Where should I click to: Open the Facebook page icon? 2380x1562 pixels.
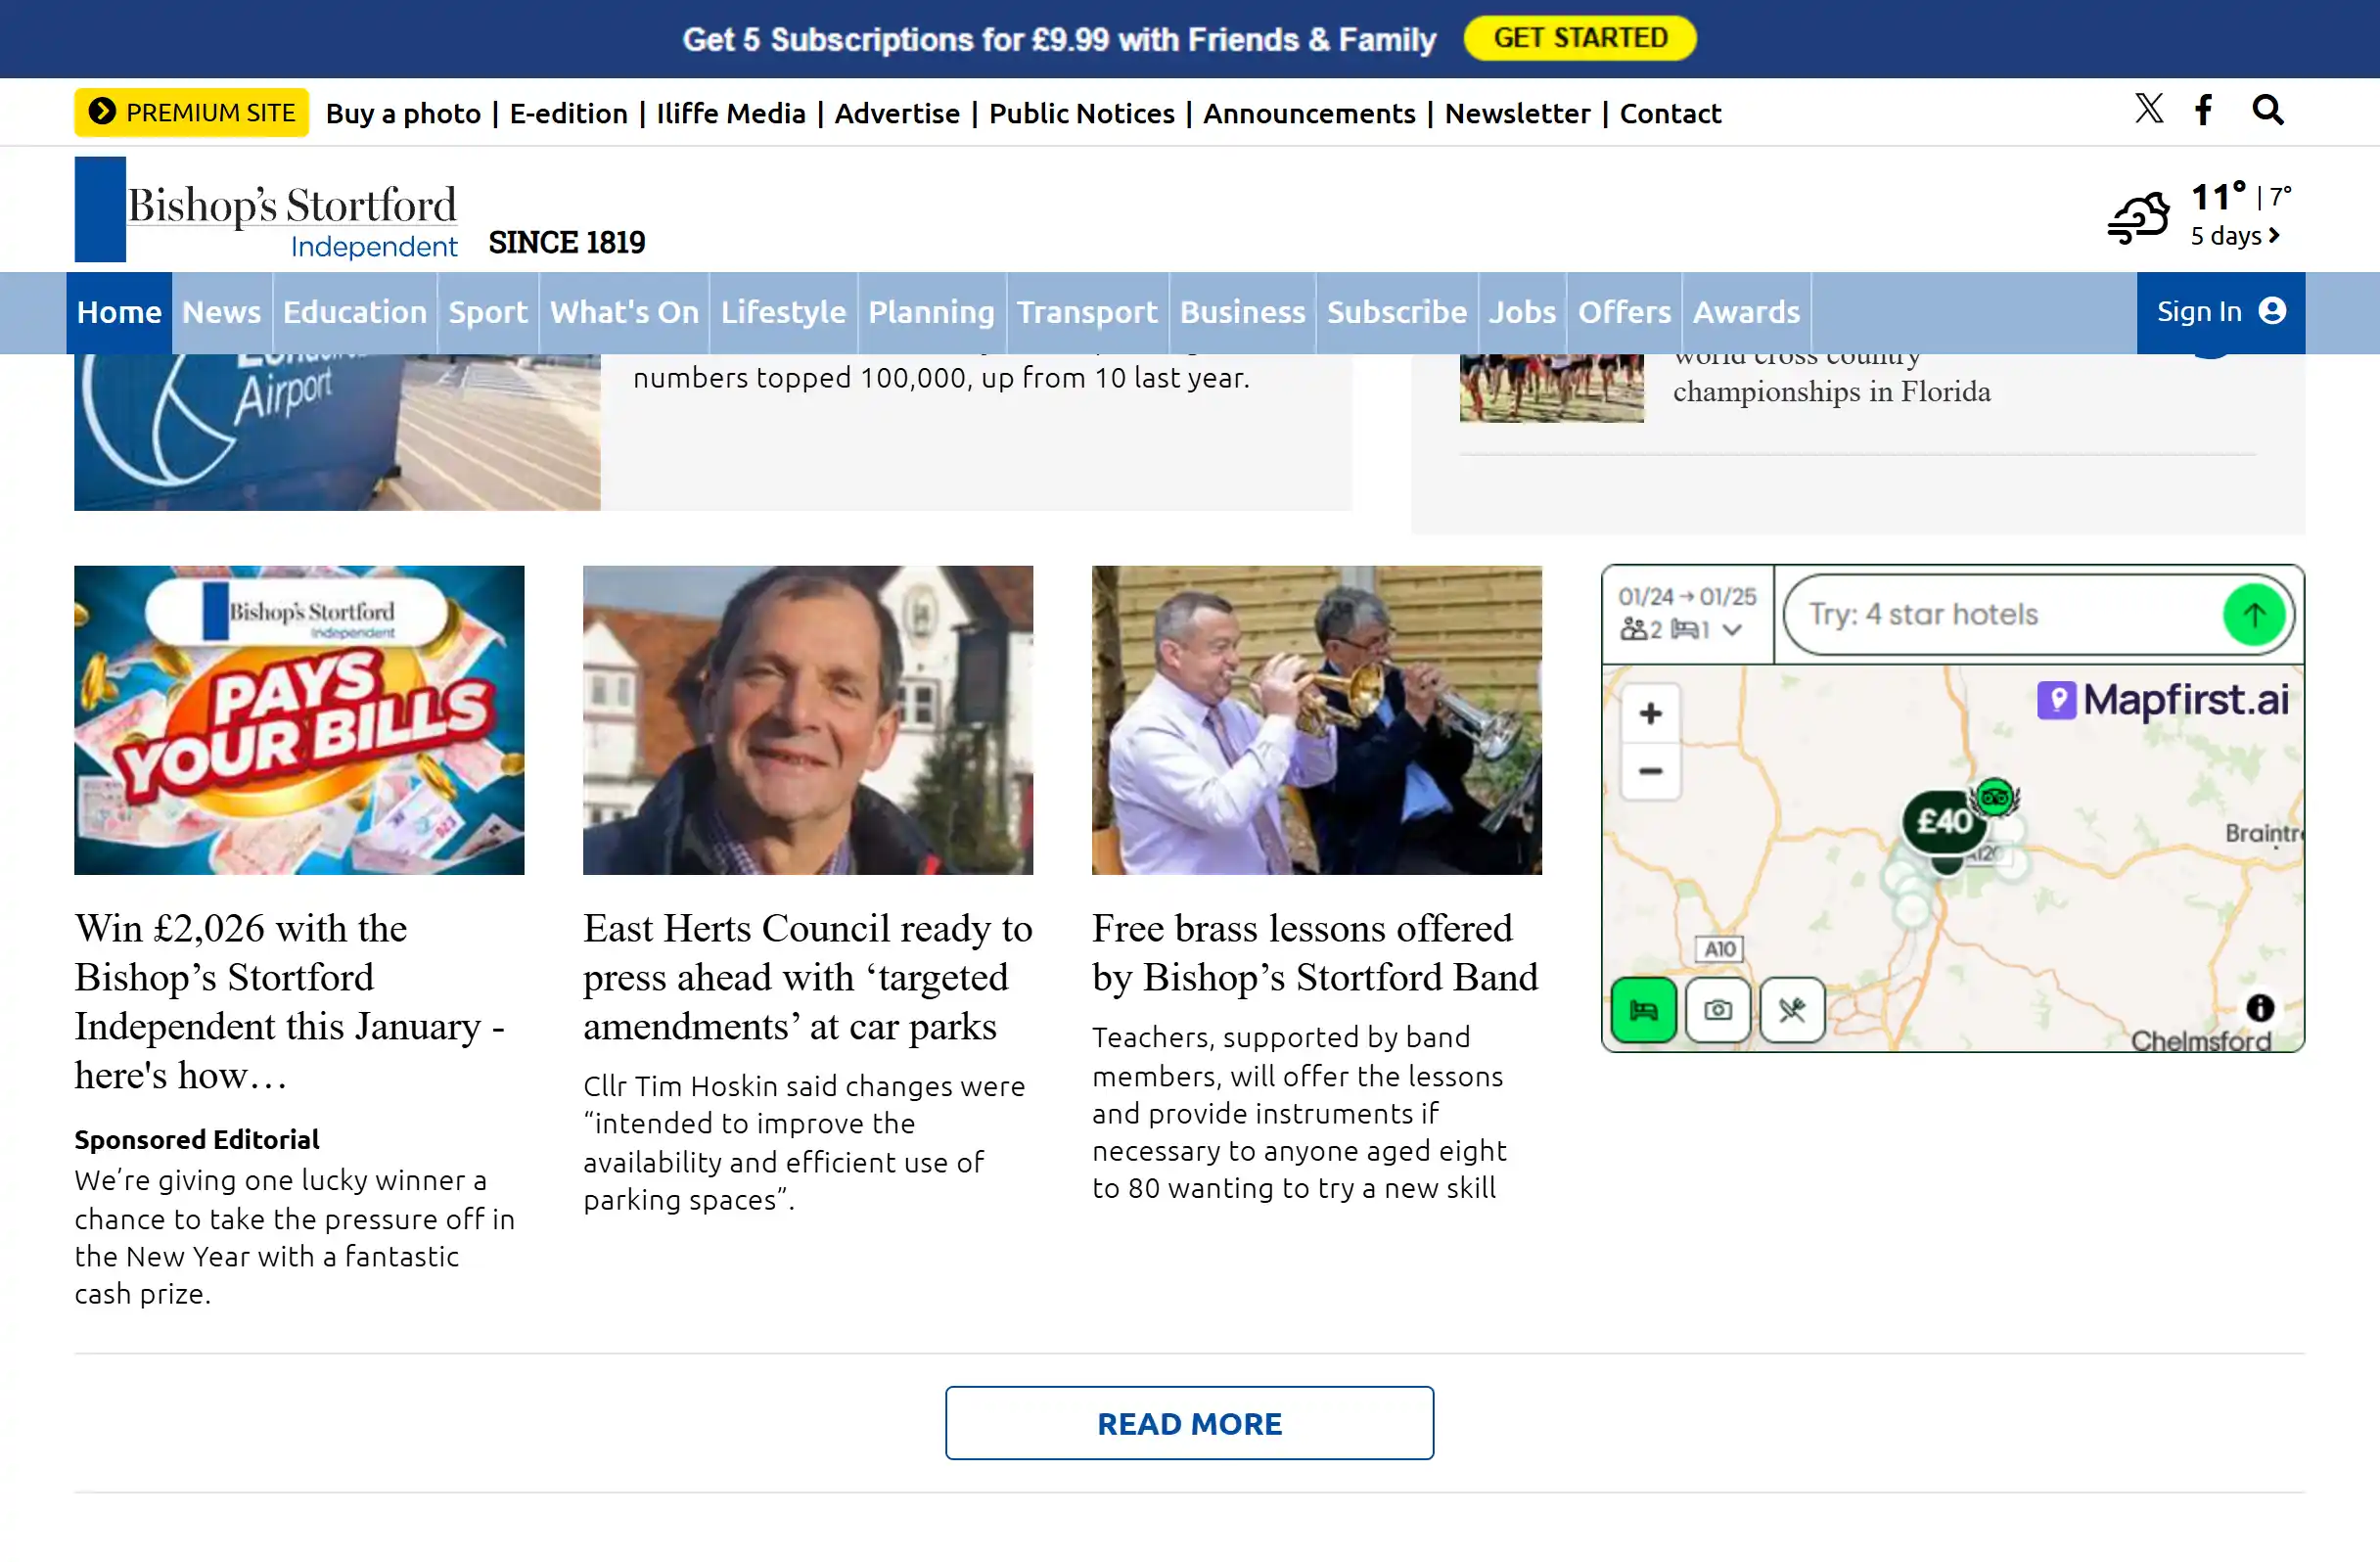tap(2203, 110)
